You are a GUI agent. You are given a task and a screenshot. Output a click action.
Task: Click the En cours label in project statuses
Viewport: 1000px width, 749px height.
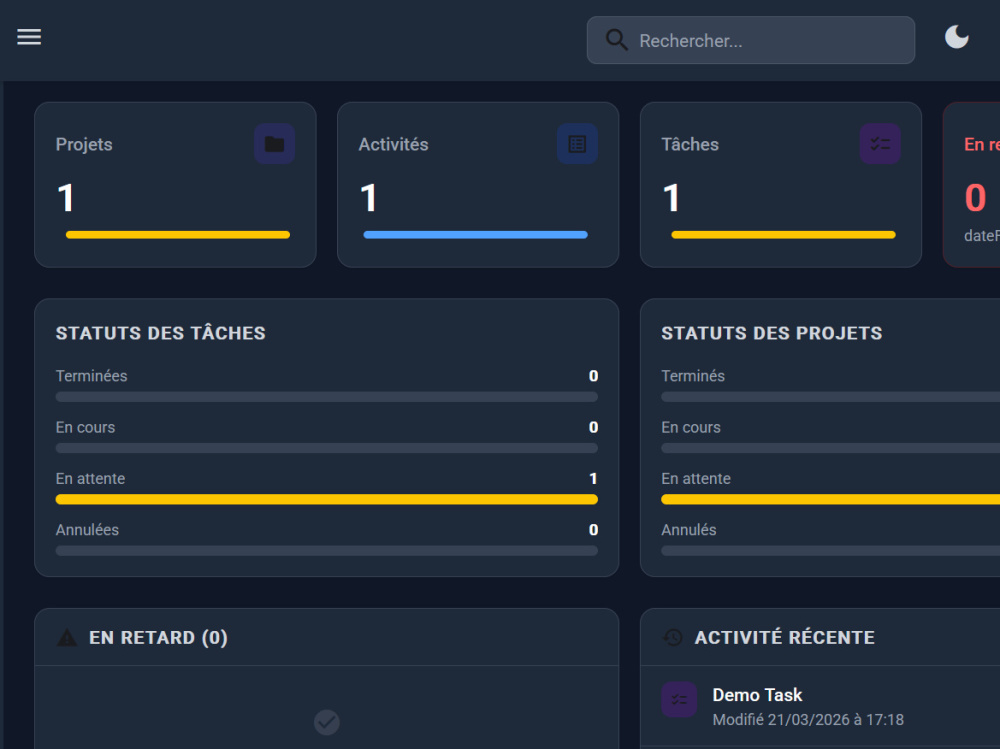[691, 427]
